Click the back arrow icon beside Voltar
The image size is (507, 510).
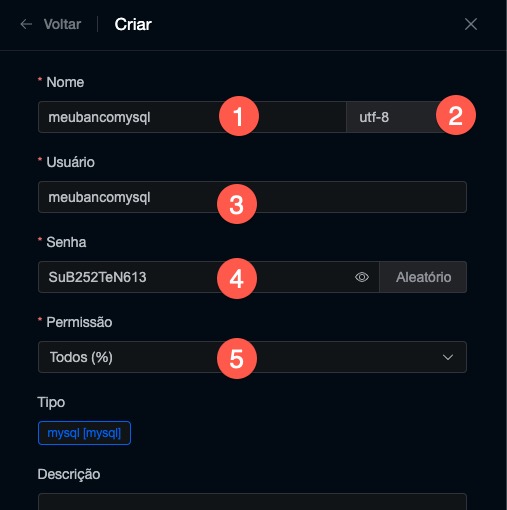[x=26, y=24]
